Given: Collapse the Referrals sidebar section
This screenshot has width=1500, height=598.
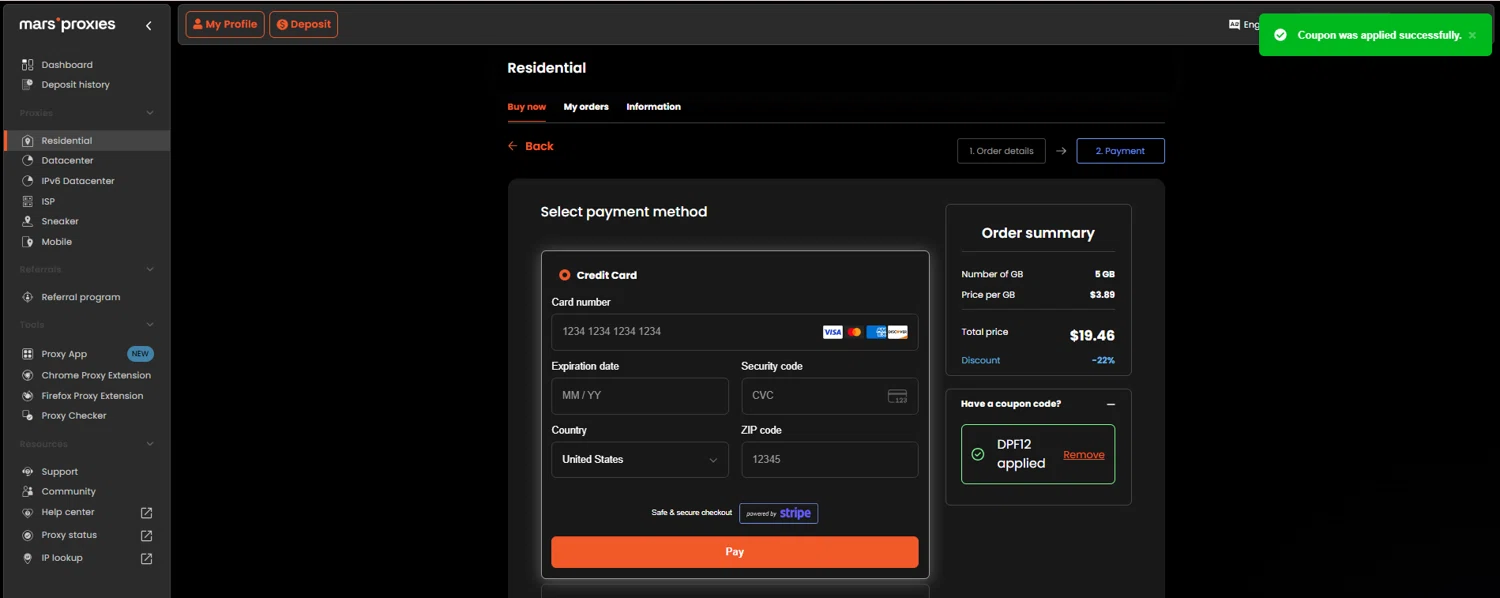Looking at the screenshot, I should (150, 269).
